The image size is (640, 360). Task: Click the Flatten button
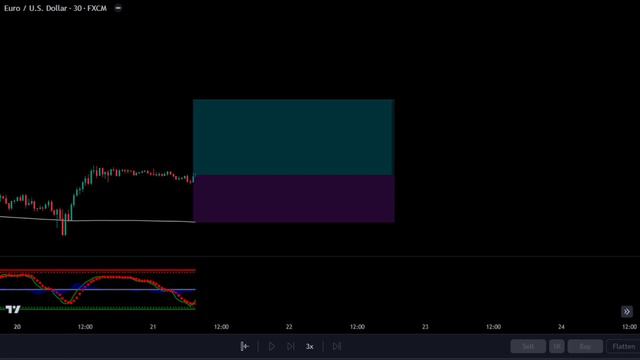point(623,346)
